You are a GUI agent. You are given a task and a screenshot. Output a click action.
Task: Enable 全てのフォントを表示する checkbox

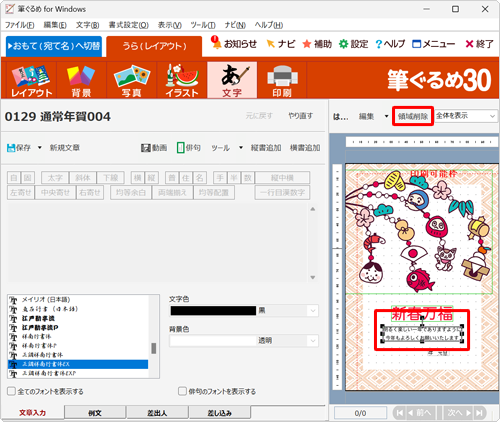pyautogui.click(x=12, y=391)
